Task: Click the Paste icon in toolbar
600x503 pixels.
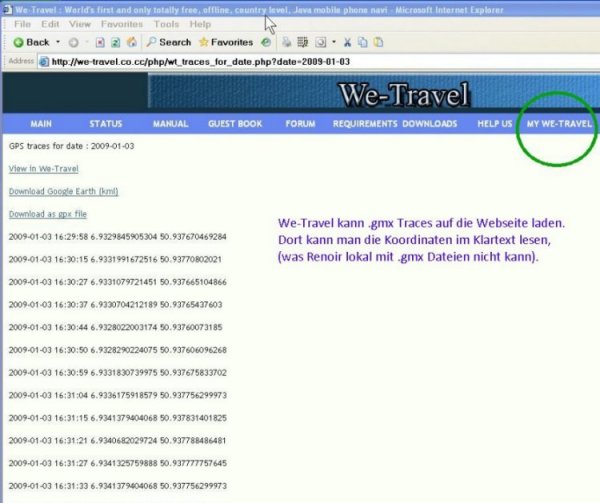Action: click(378, 42)
